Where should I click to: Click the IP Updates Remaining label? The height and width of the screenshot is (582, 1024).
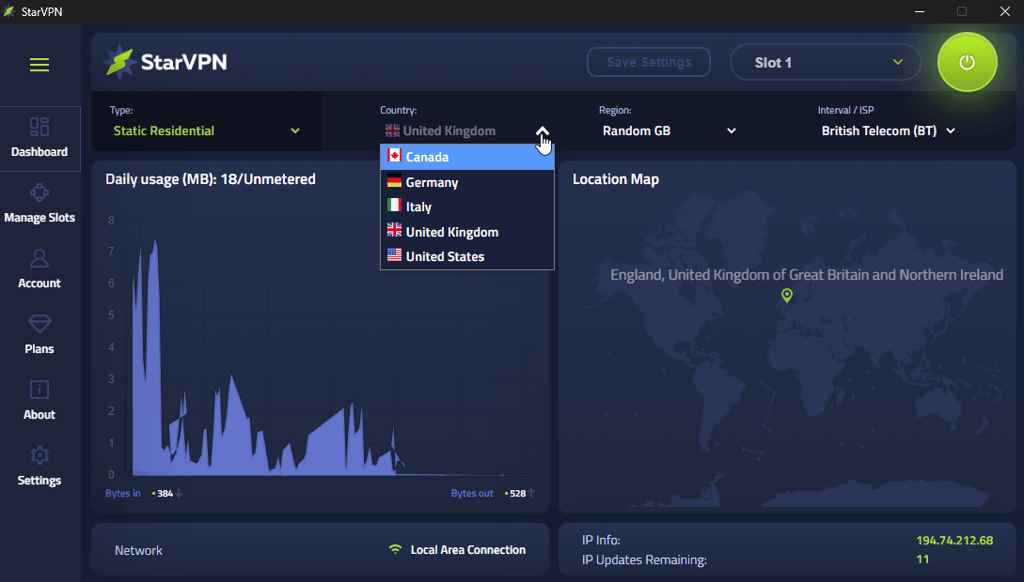(x=644, y=560)
